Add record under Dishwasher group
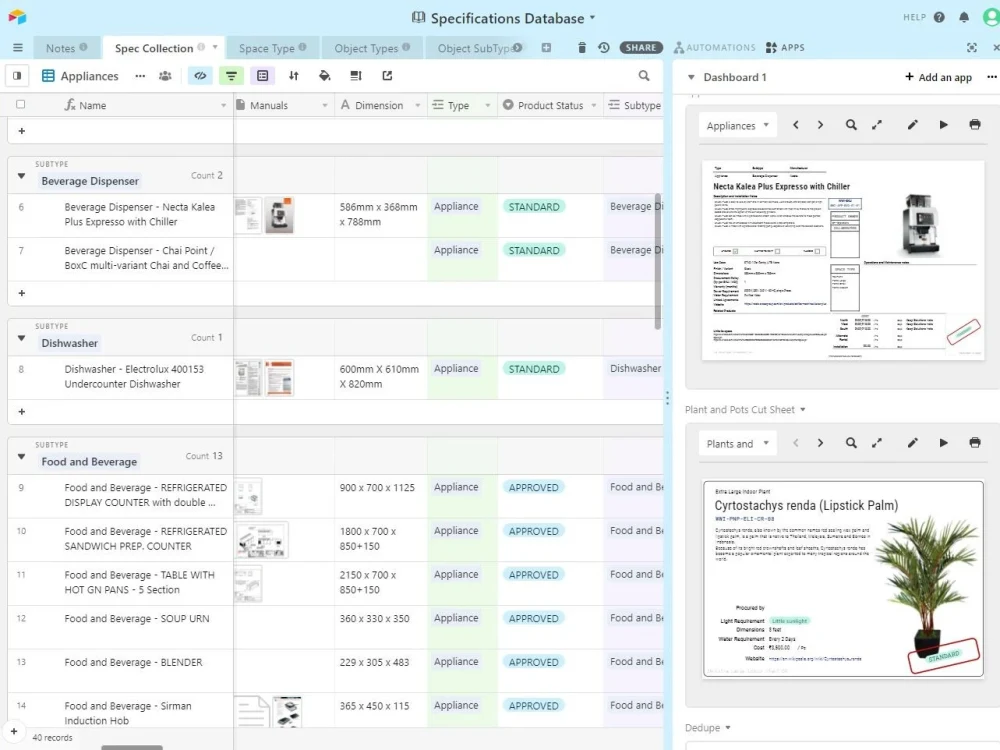The image size is (1000, 750). coord(22,412)
